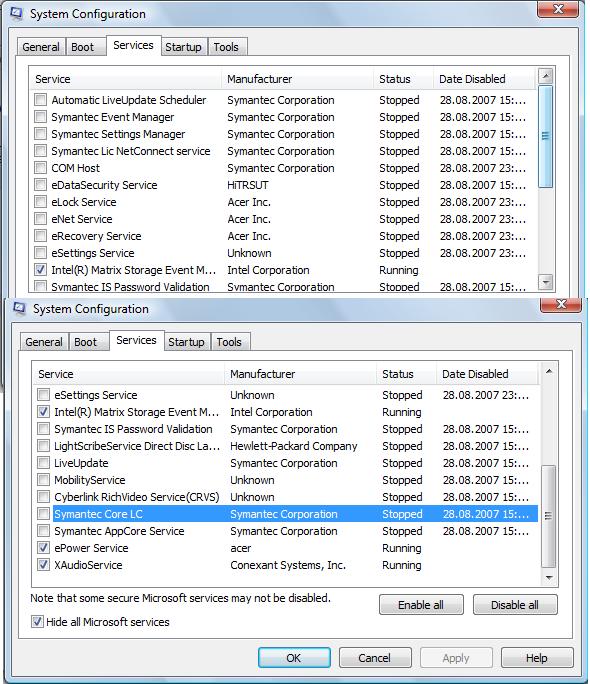Tick eDataSecurity Service checkbox
This screenshot has height=684, width=590.
(41, 185)
